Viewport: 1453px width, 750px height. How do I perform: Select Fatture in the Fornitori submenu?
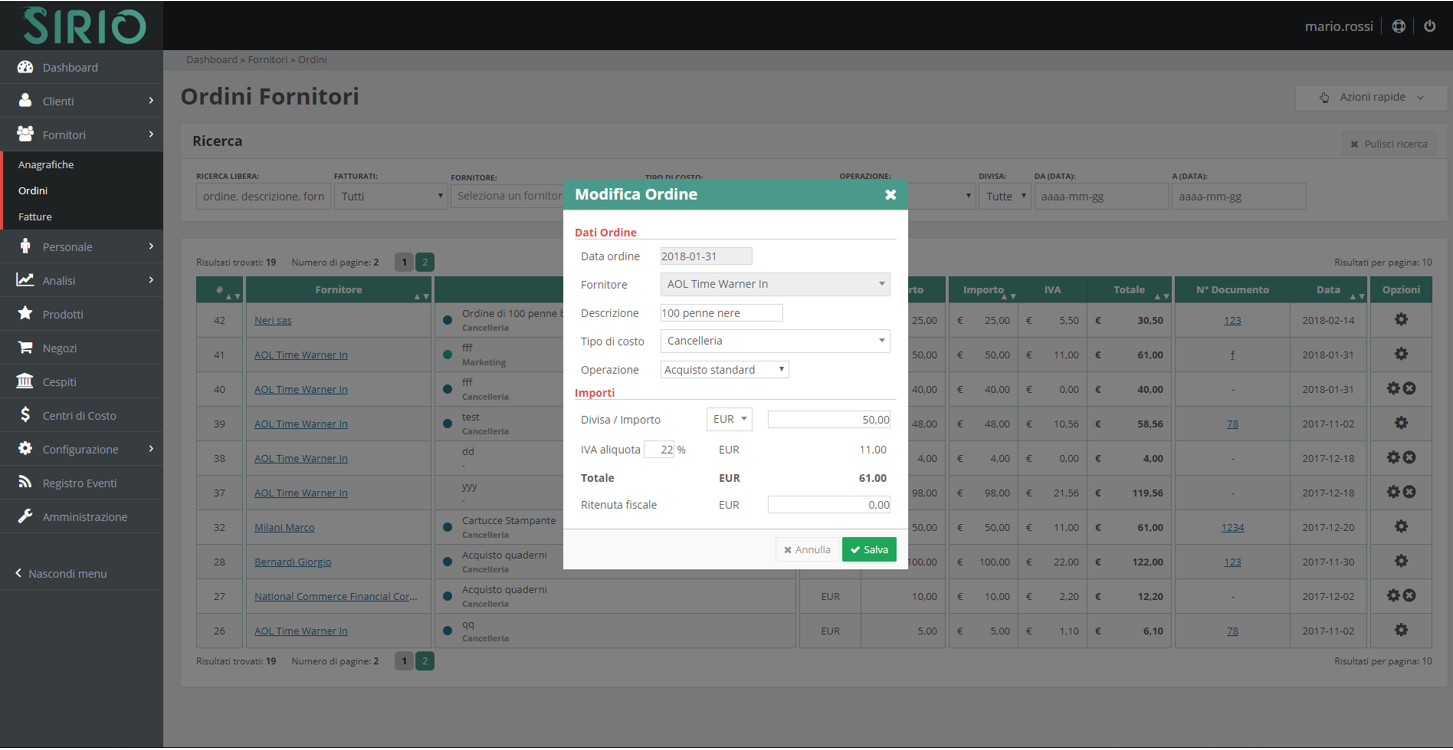[35, 216]
